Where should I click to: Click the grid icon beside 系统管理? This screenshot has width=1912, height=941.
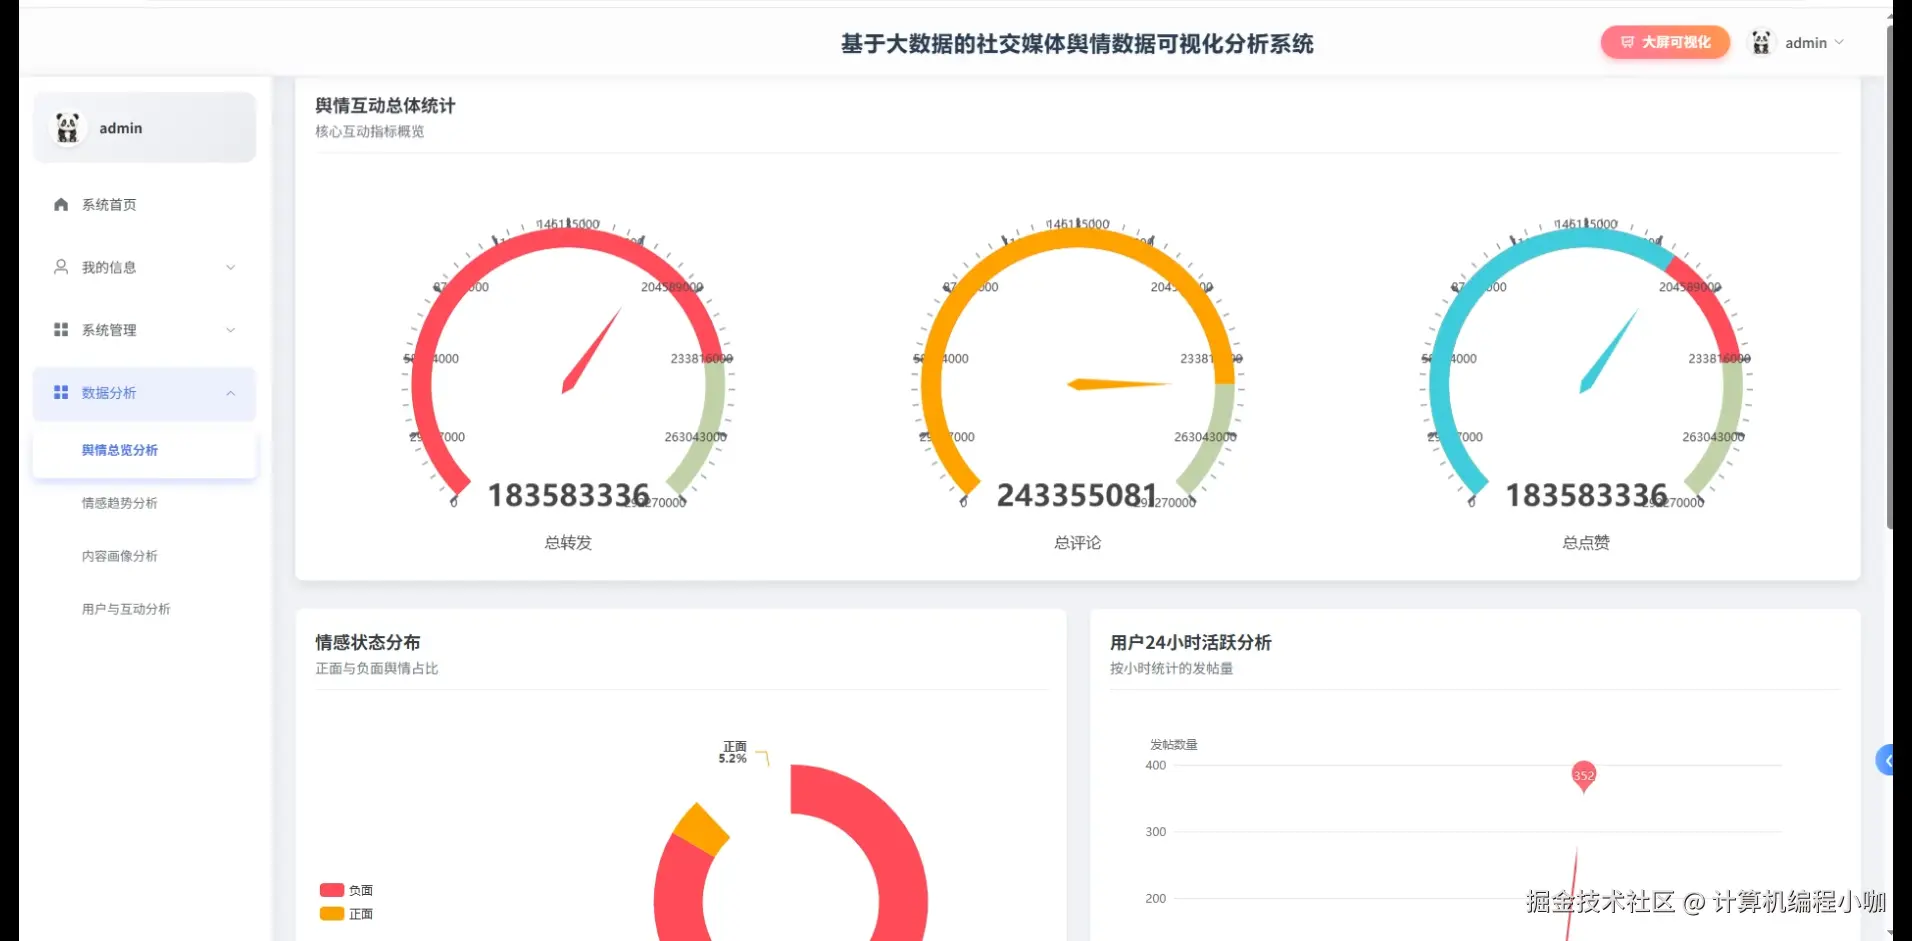(61, 330)
